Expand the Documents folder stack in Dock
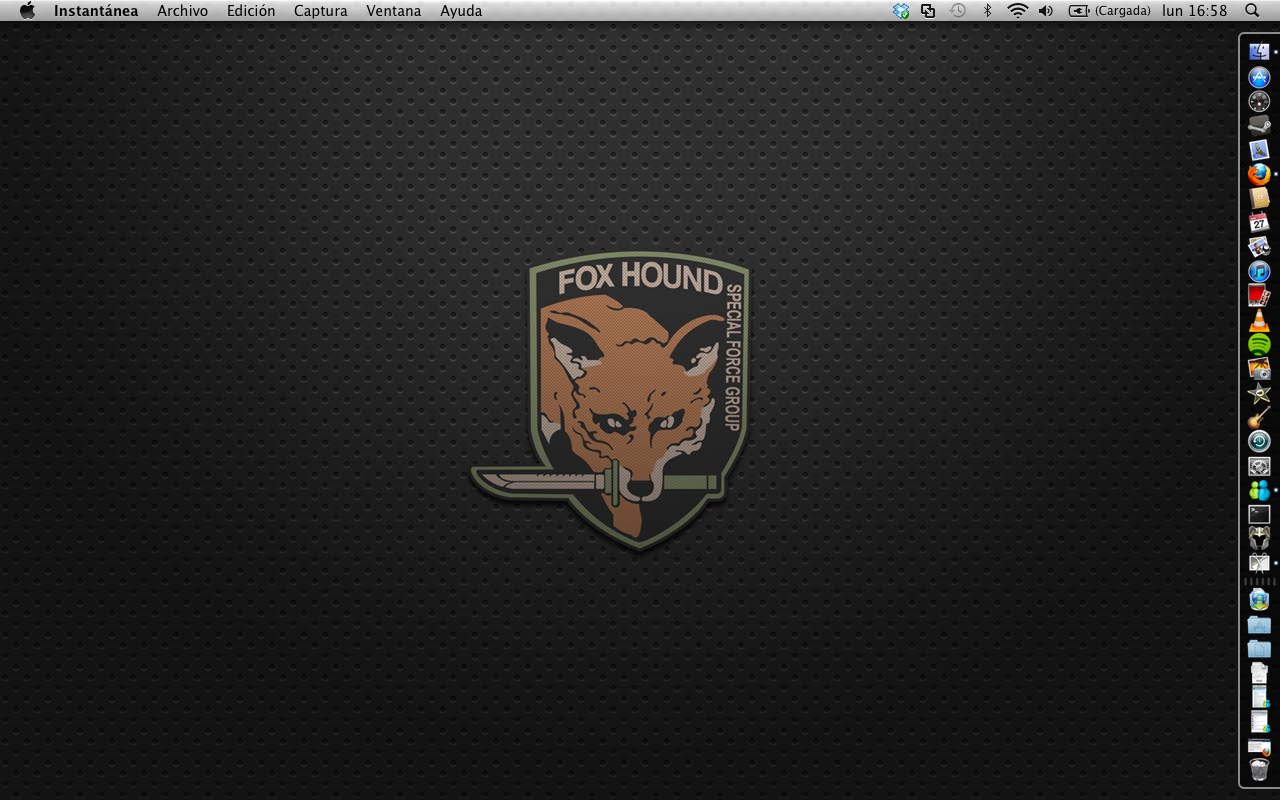 (1259, 649)
